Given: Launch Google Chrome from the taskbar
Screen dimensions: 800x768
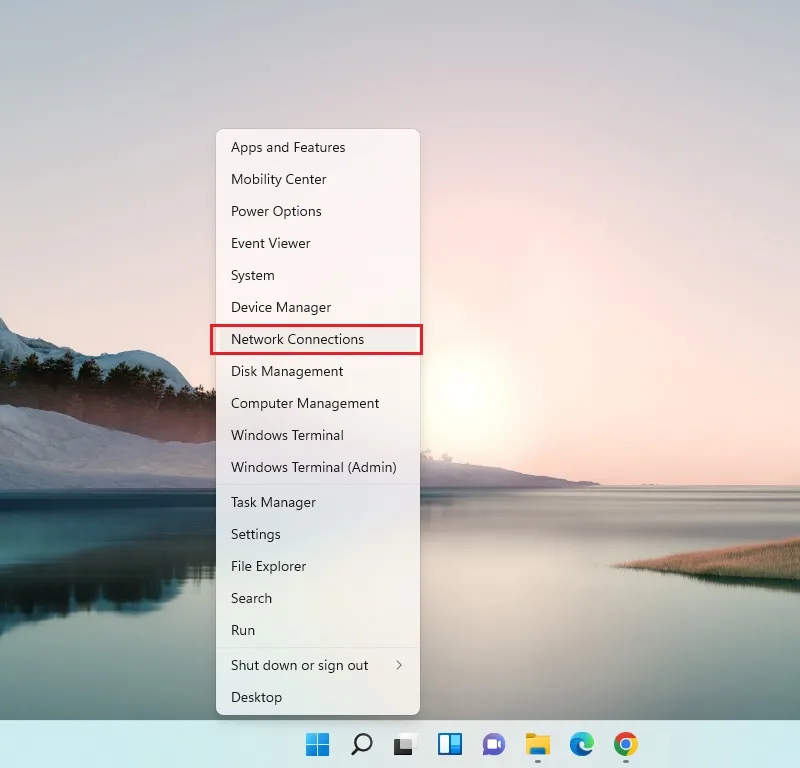Looking at the screenshot, I should (626, 745).
